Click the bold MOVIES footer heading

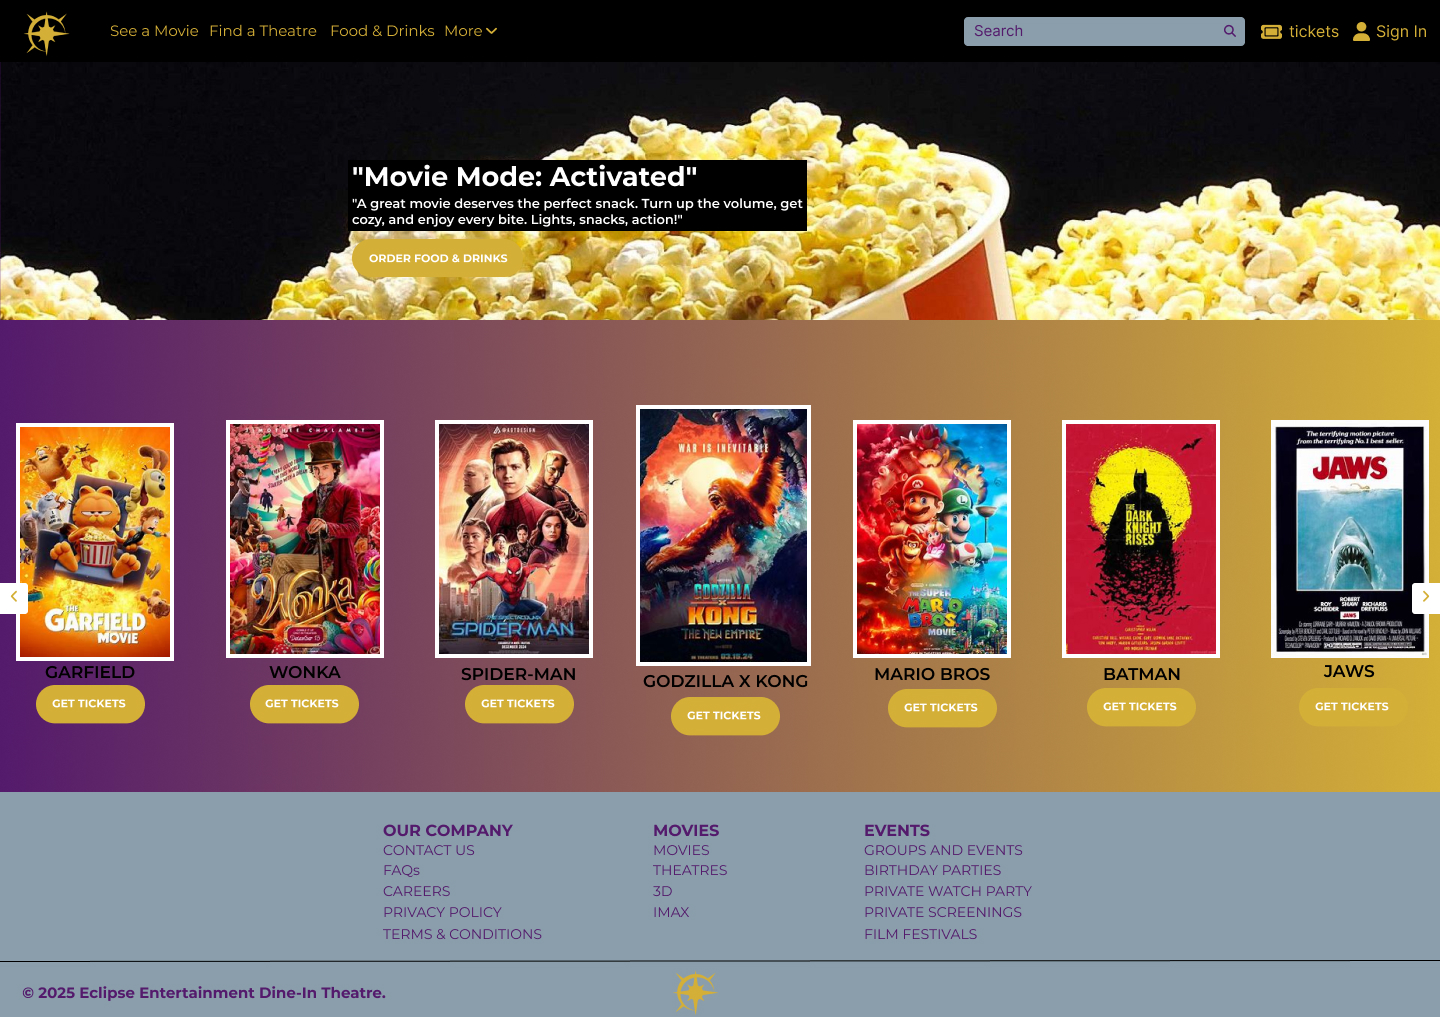(x=686, y=830)
